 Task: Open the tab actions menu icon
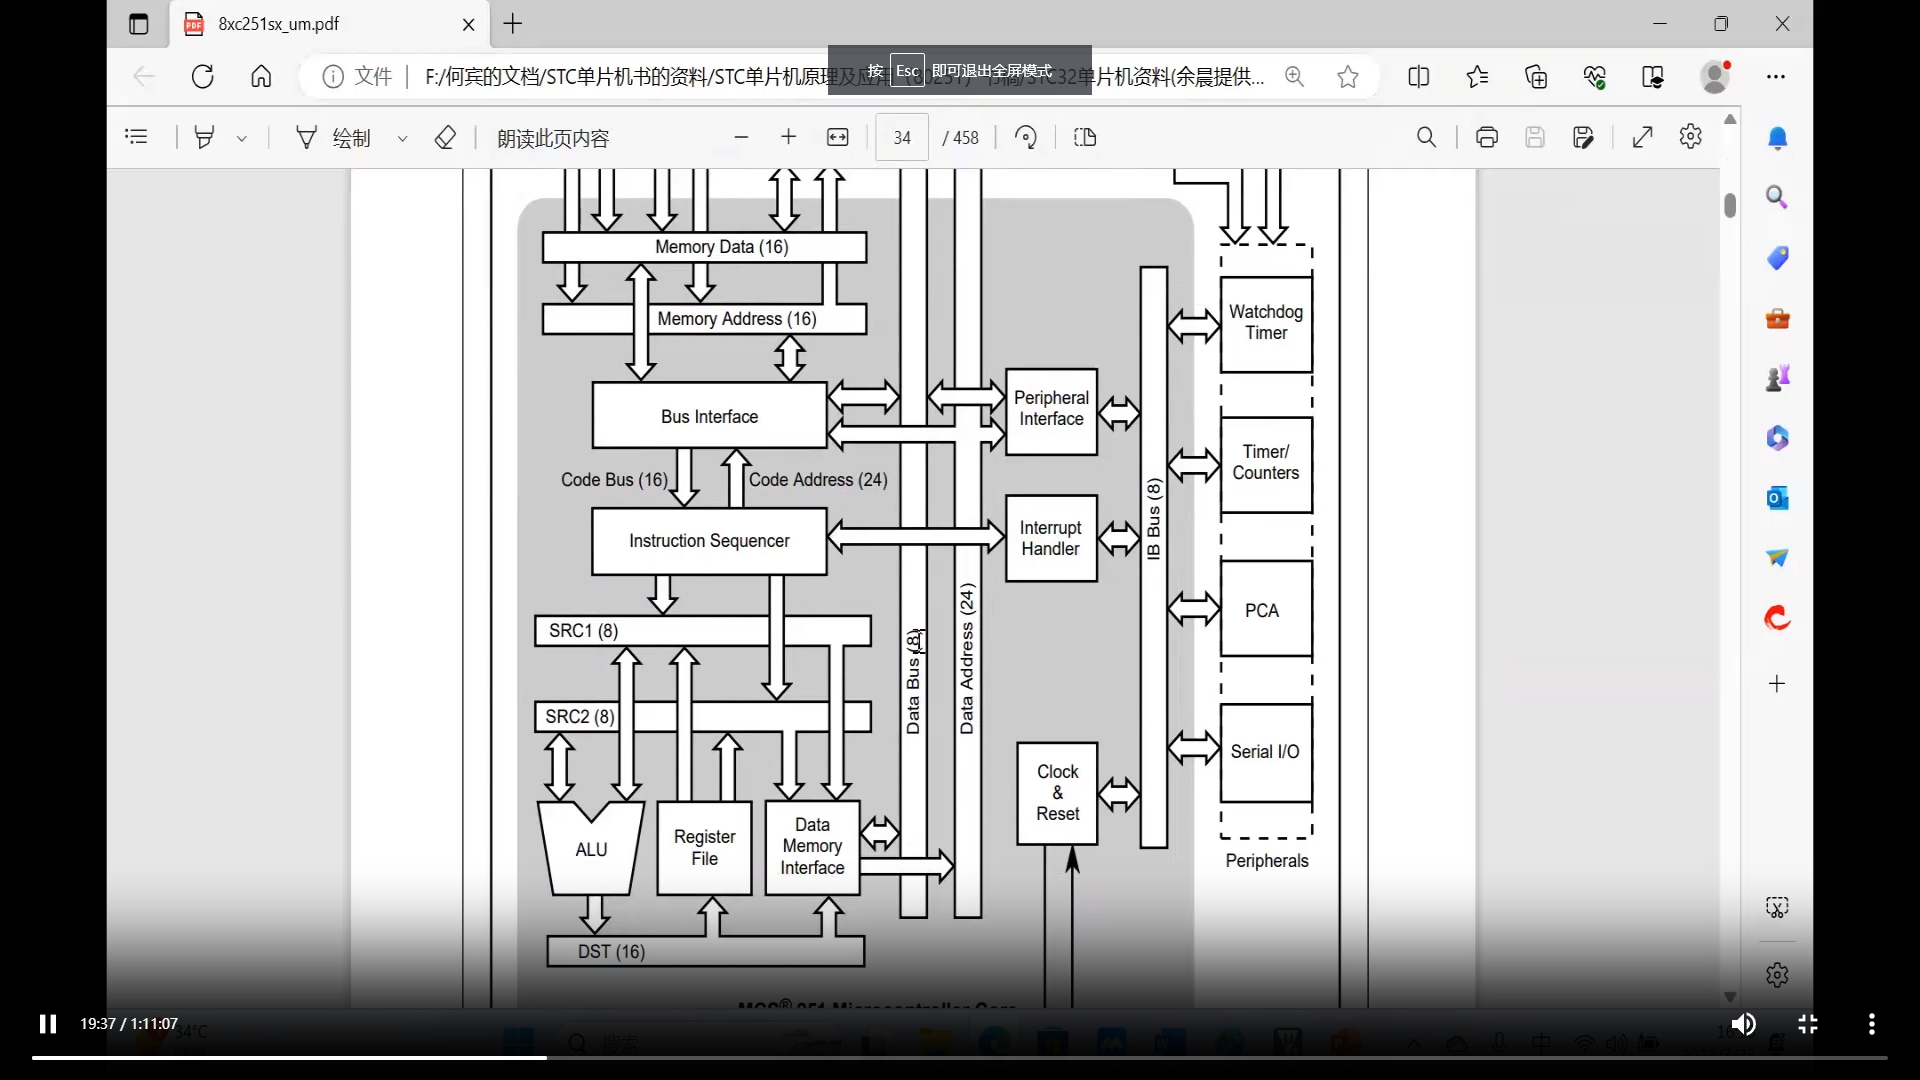point(139,24)
